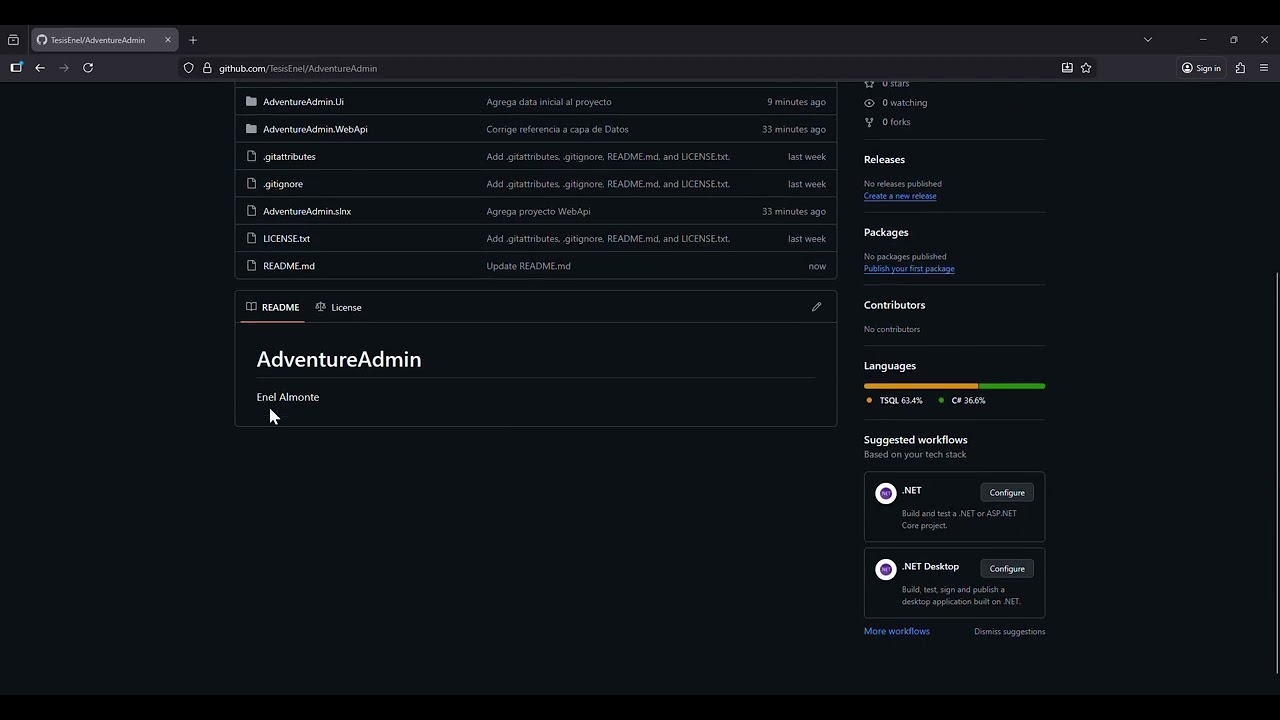Image resolution: width=1280 pixels, height=720 pixels.
Task: Open the extensions puzzle icon
Action: [x=1240, y=68]
